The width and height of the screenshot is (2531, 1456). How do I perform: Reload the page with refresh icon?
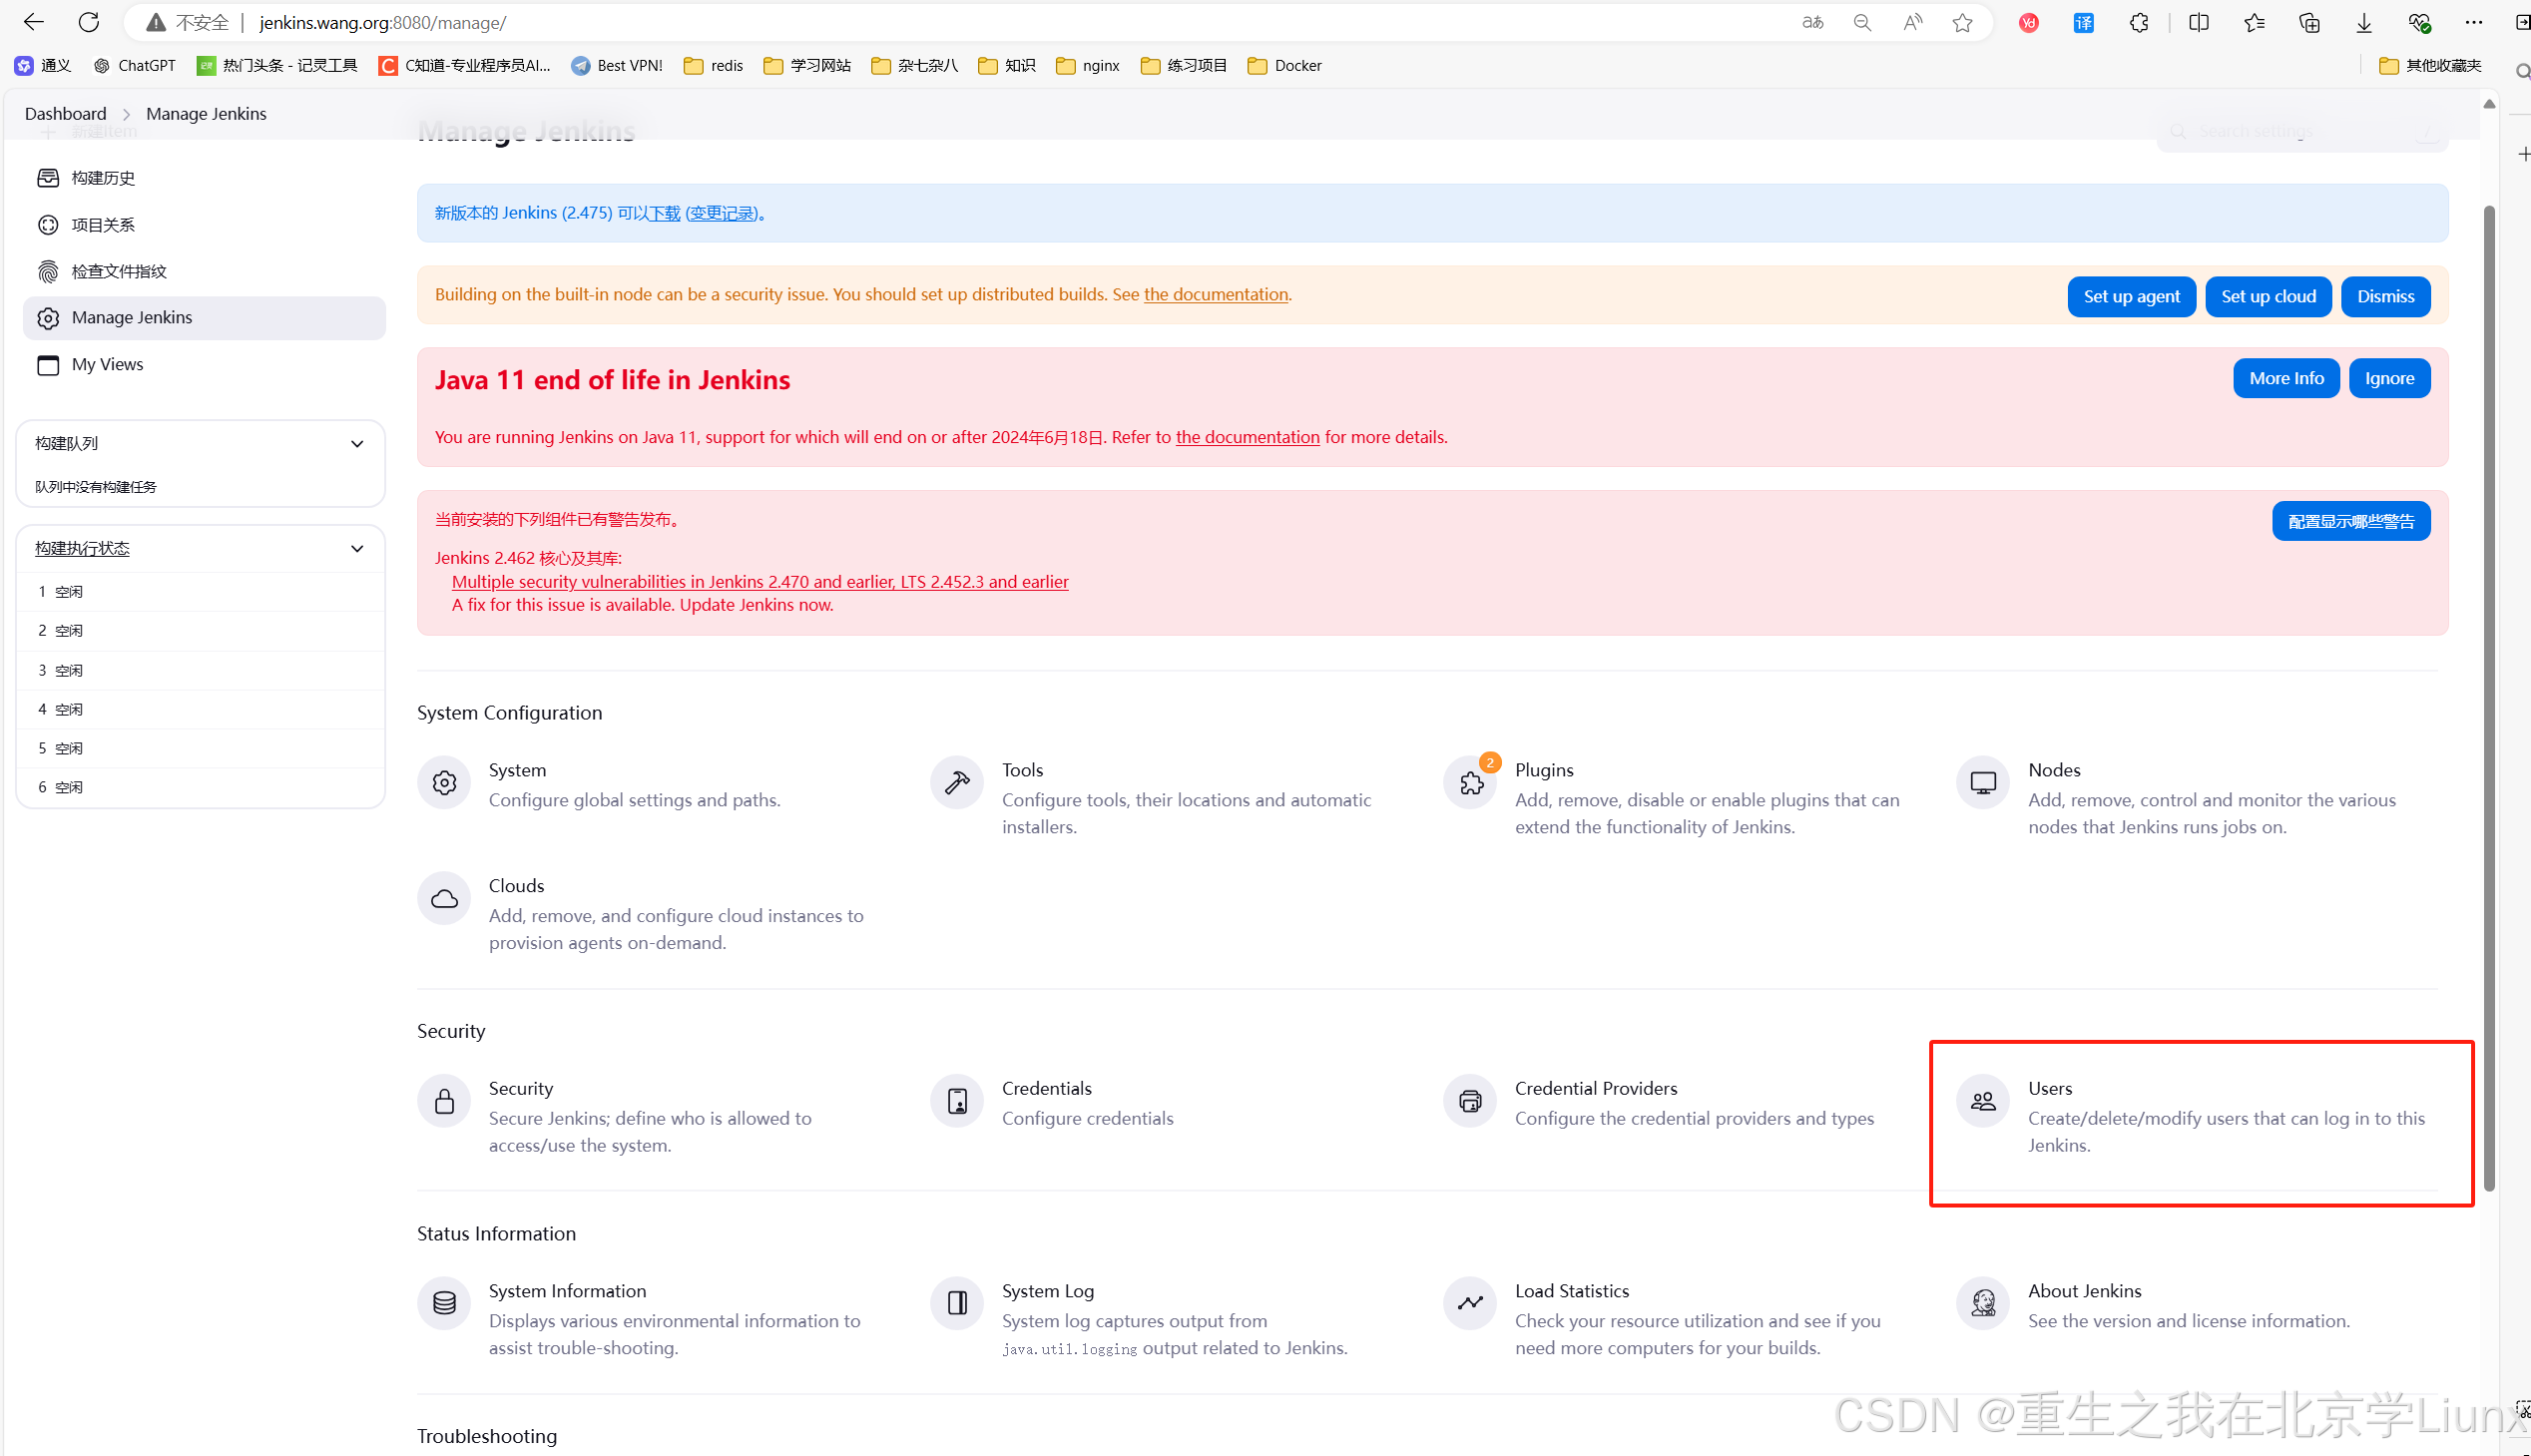(x=88, y=22)
